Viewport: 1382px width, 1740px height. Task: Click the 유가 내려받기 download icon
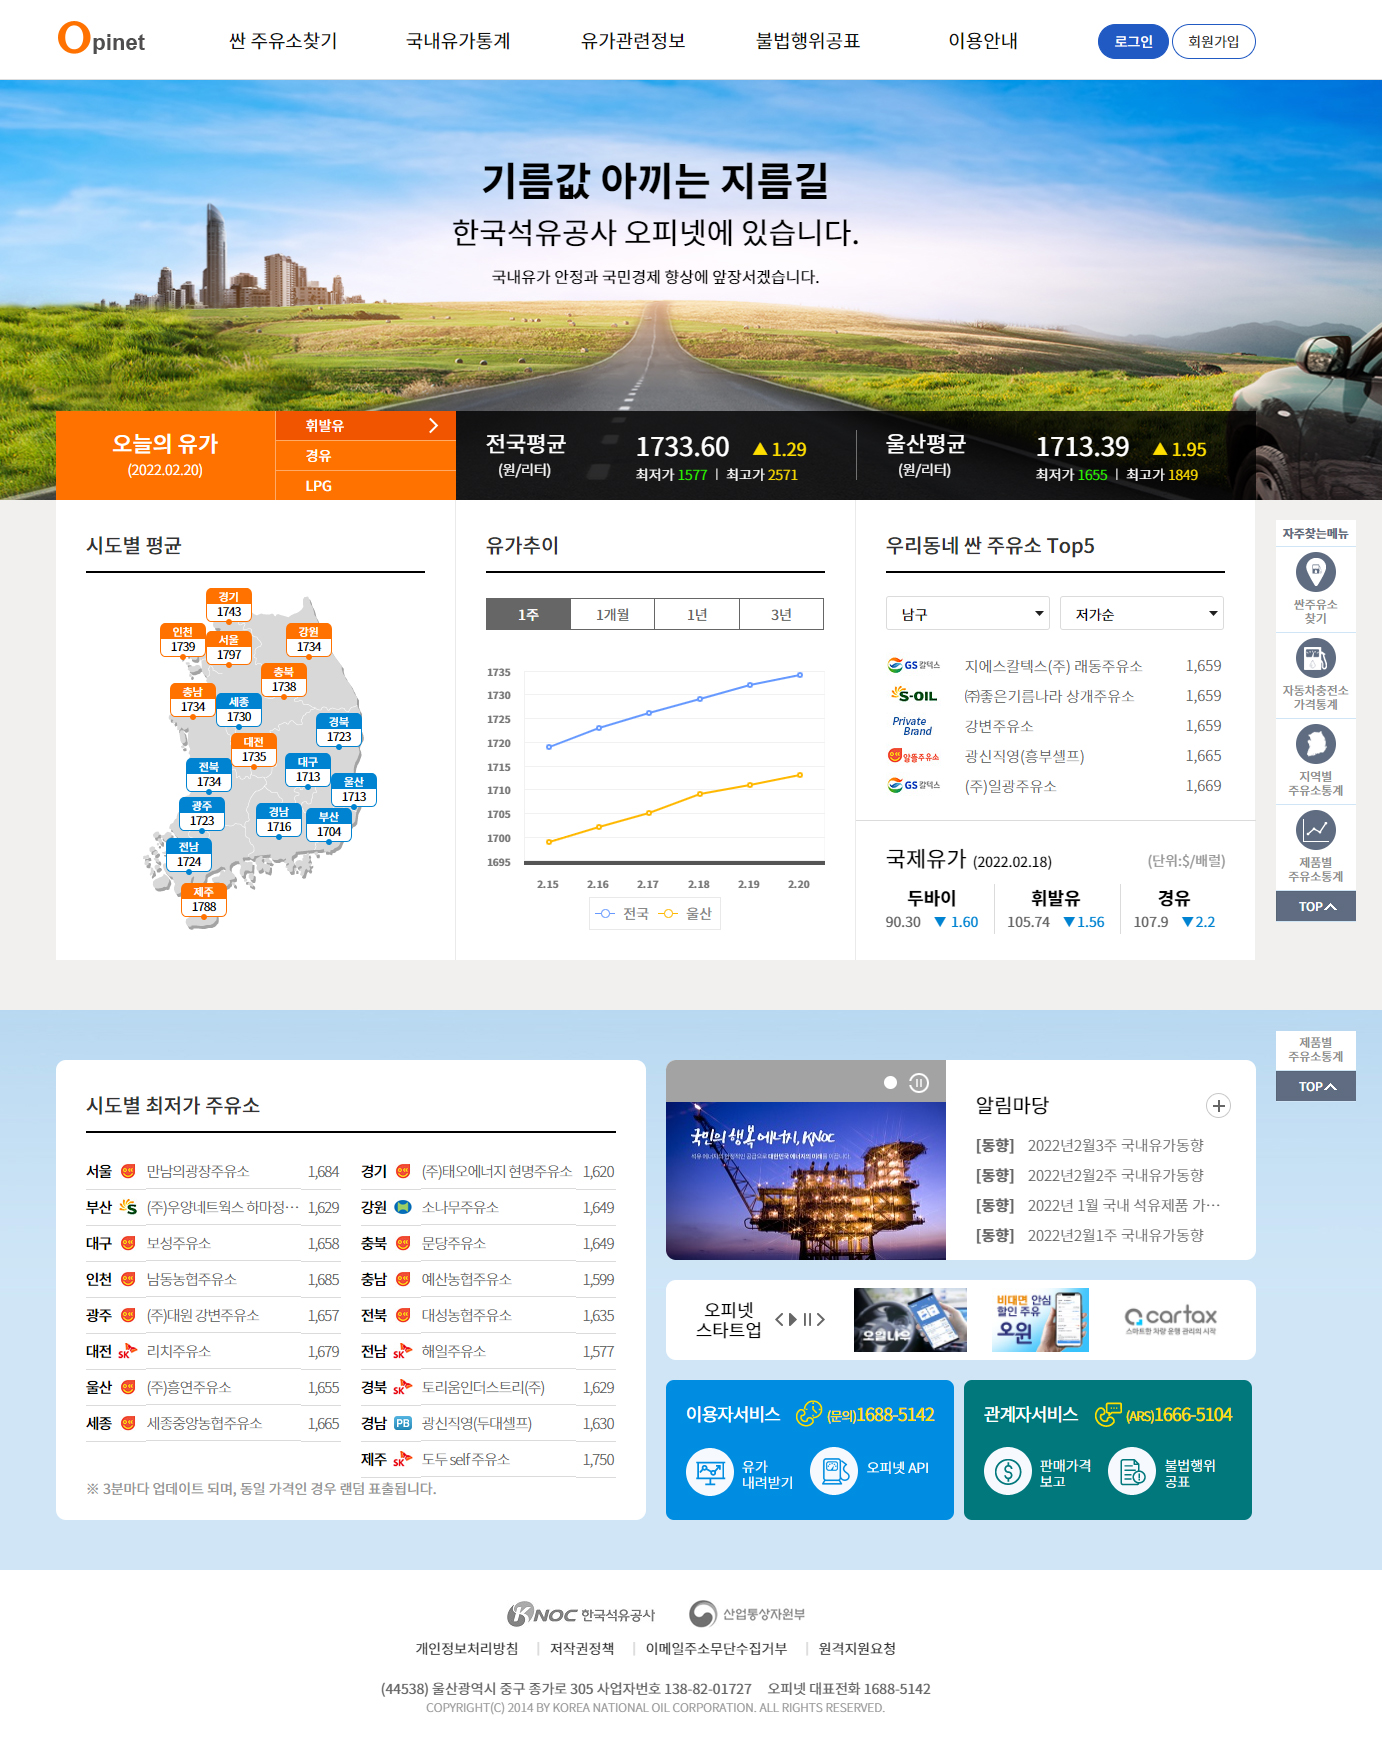[710, 1472]
